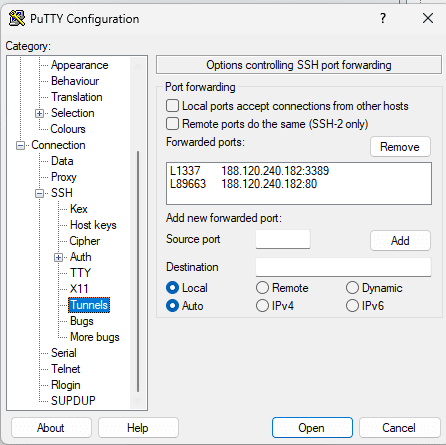Click the Cancel button
446x445 pixels.
click(399, 428)
